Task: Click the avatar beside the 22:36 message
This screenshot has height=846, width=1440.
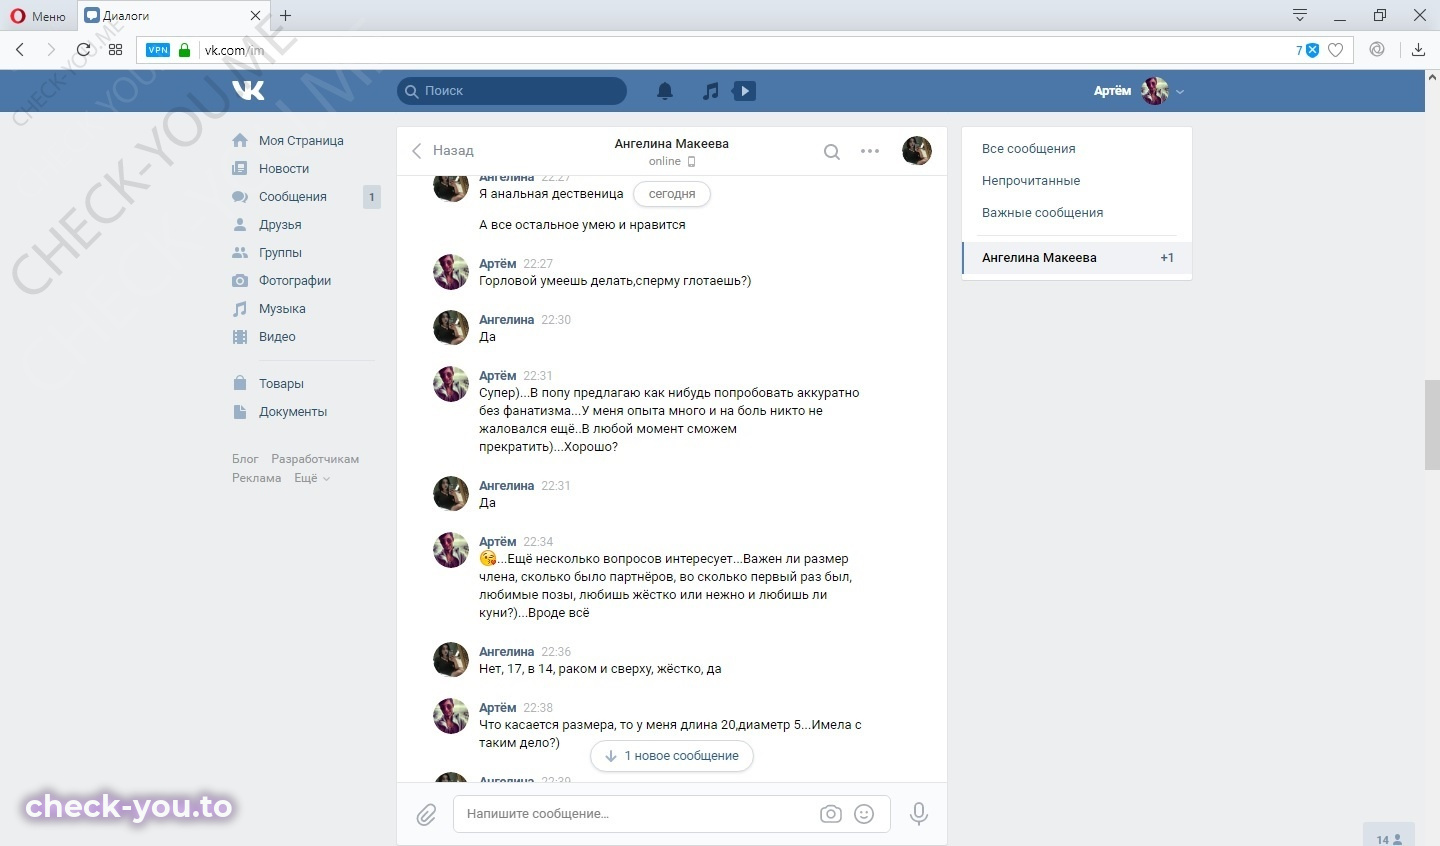Action: coord(451,660)
